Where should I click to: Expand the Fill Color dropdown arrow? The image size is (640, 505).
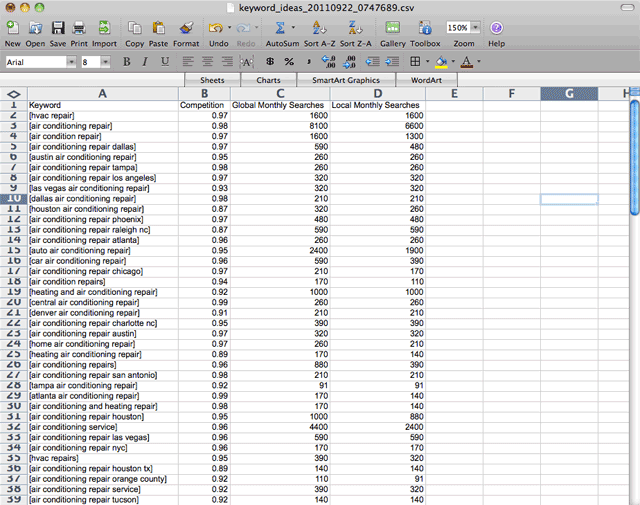453,62
